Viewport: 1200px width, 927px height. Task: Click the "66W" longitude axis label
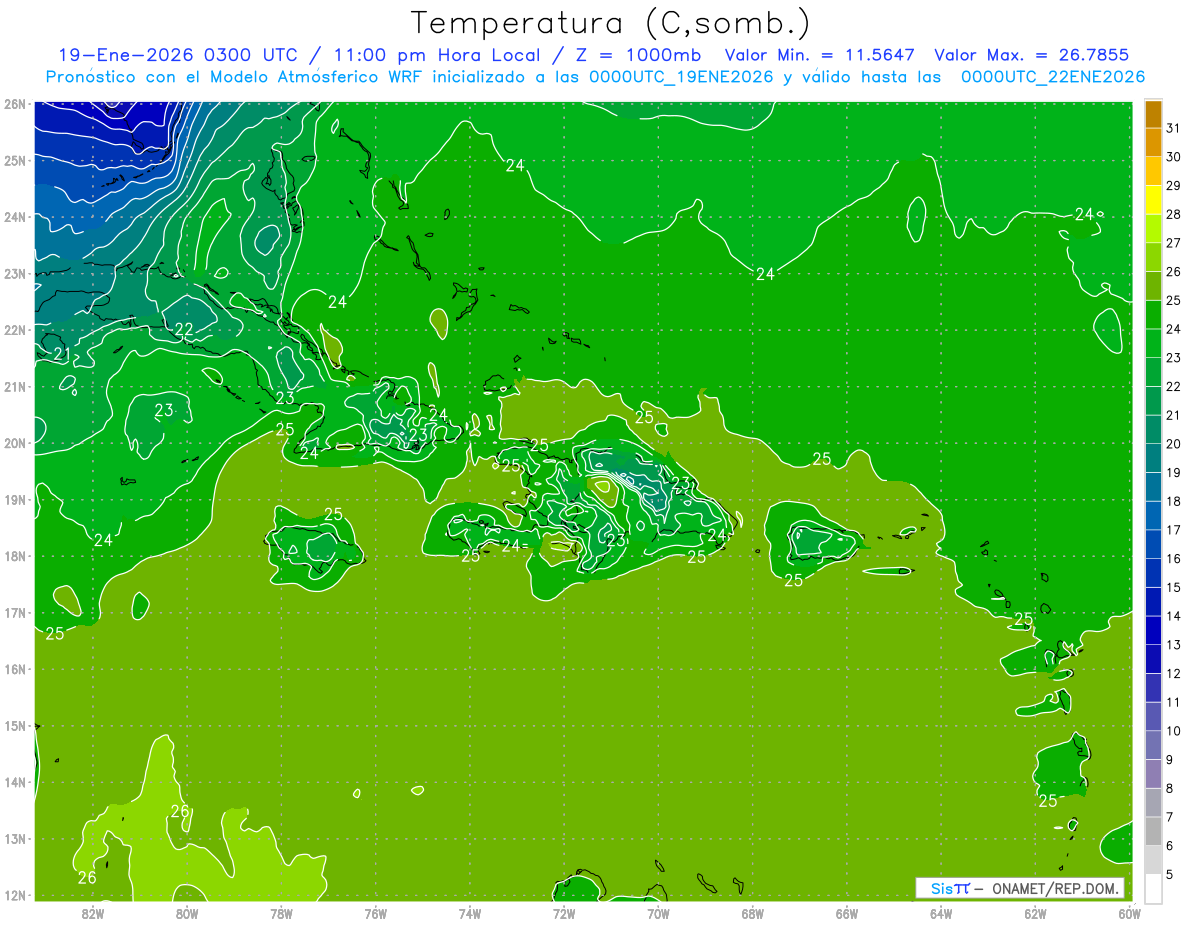click(846, 913)
